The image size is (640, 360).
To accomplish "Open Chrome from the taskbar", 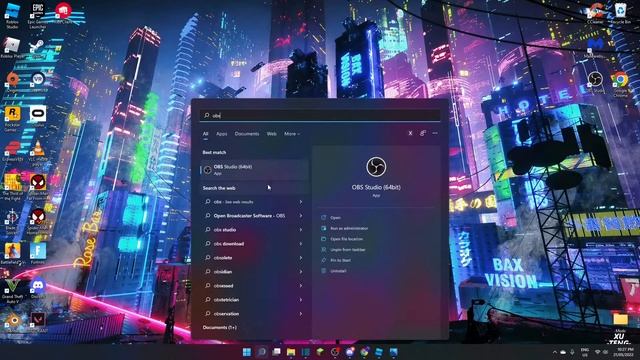I will click(x=364, y=352).
